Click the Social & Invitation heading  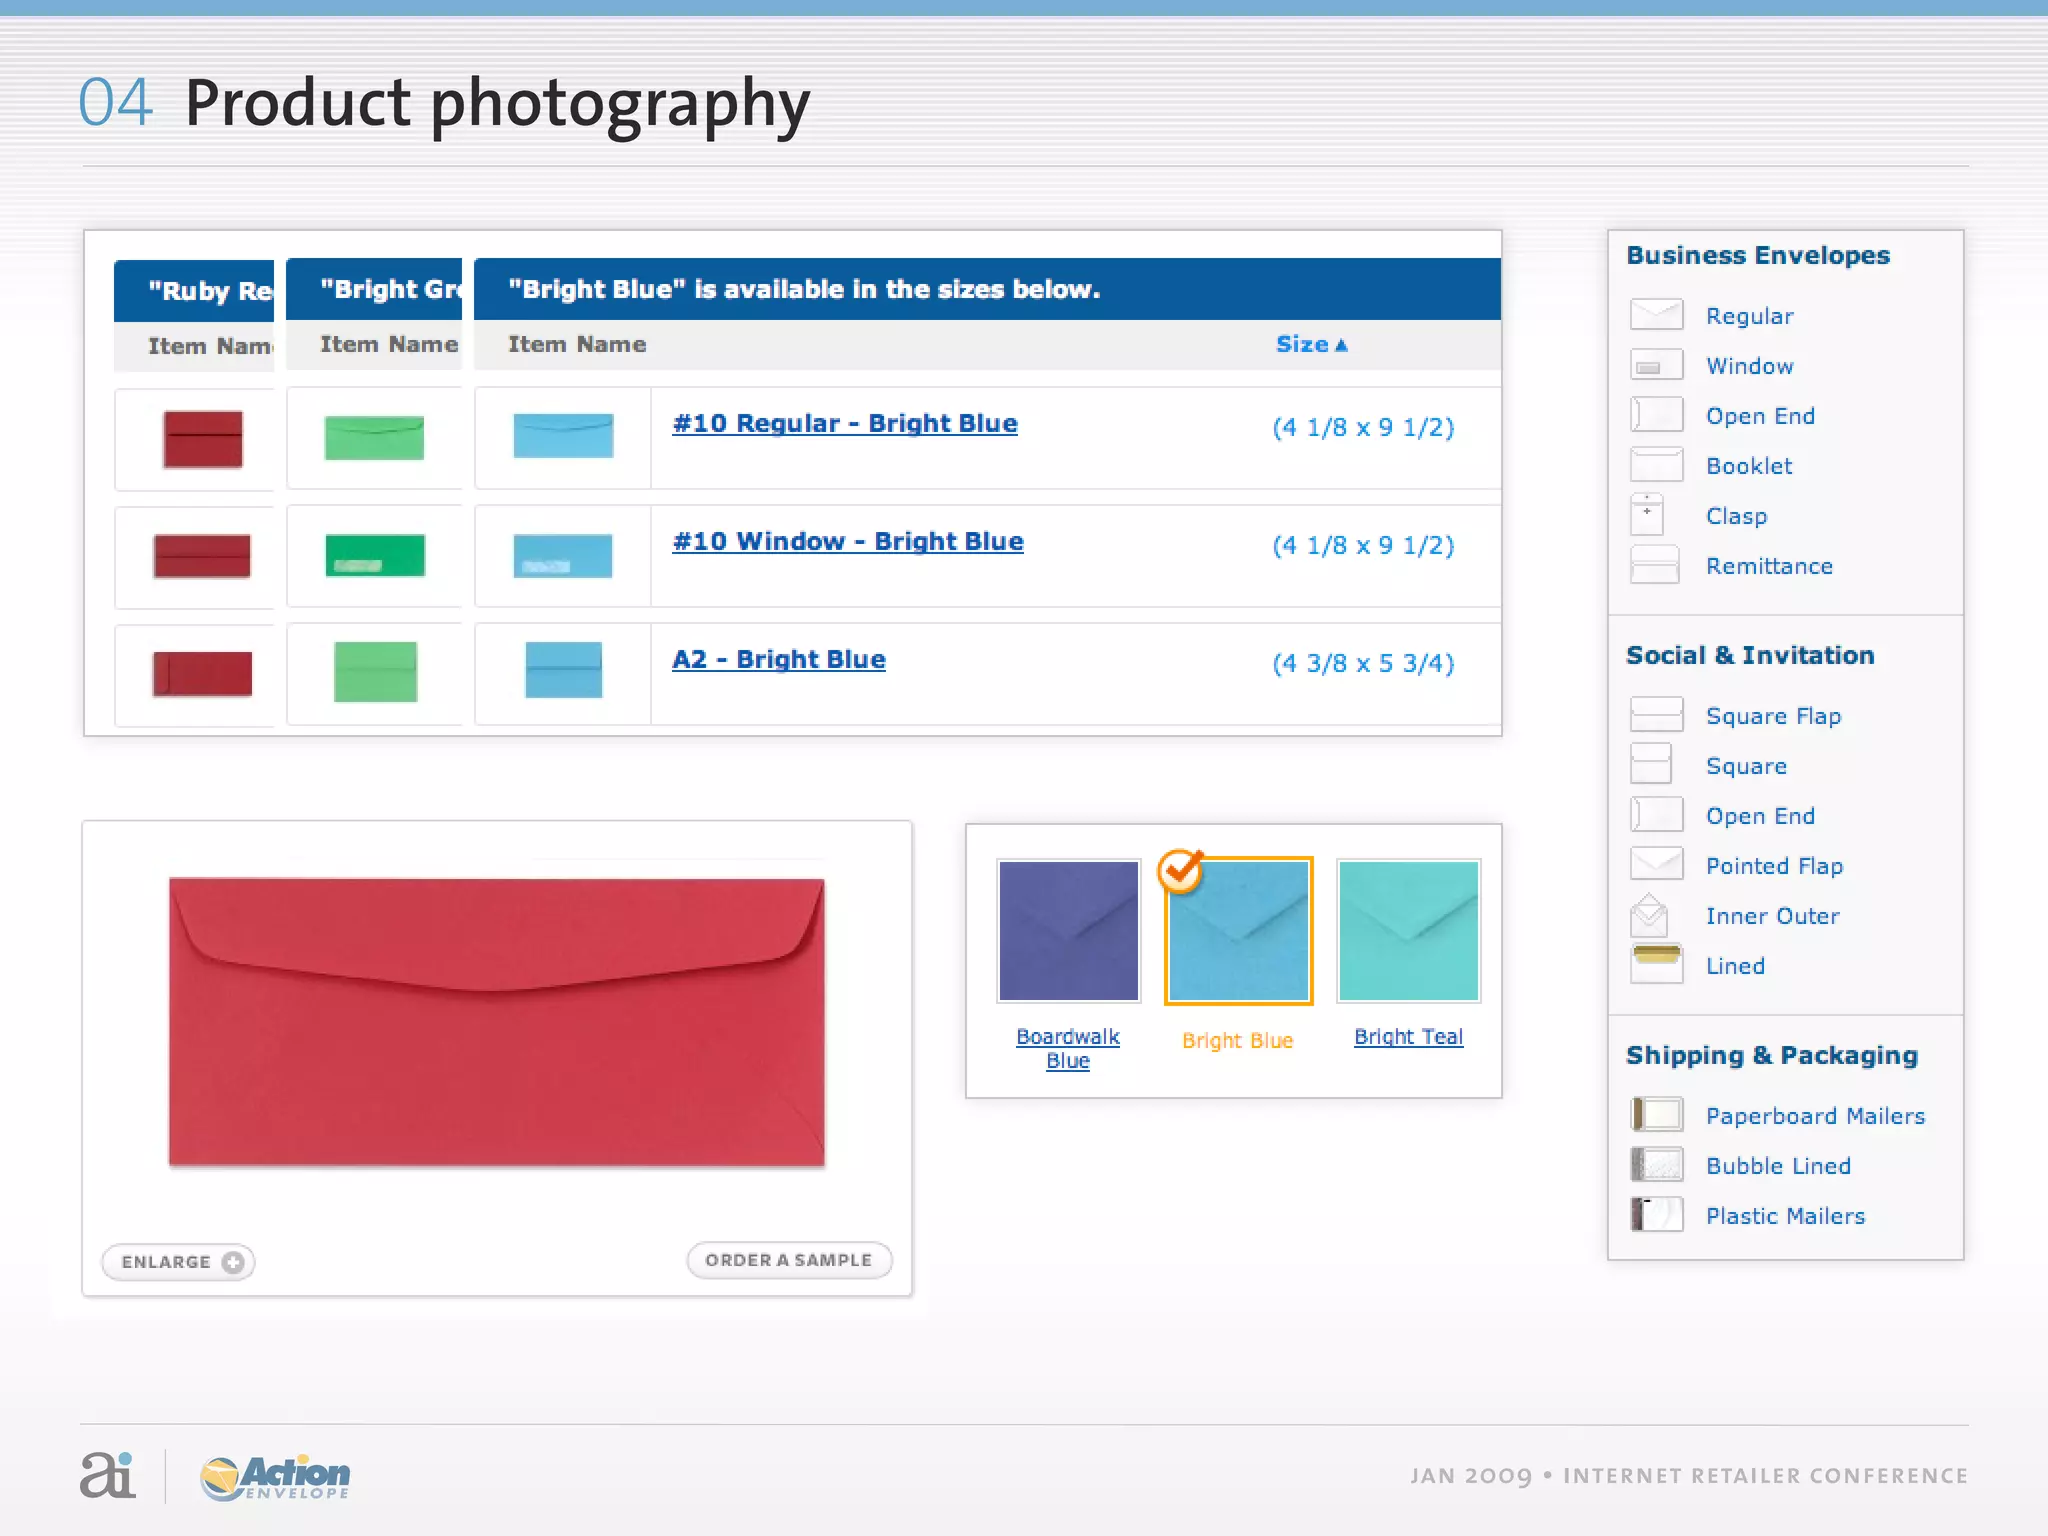pyautogui.click(x=1750, y=656)
